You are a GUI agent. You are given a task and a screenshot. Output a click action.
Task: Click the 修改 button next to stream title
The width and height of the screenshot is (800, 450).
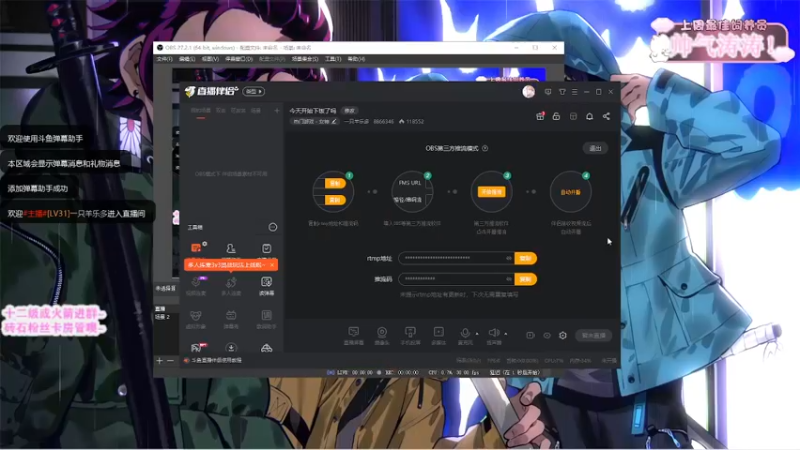pyautogui.click(x=349, y=111)
